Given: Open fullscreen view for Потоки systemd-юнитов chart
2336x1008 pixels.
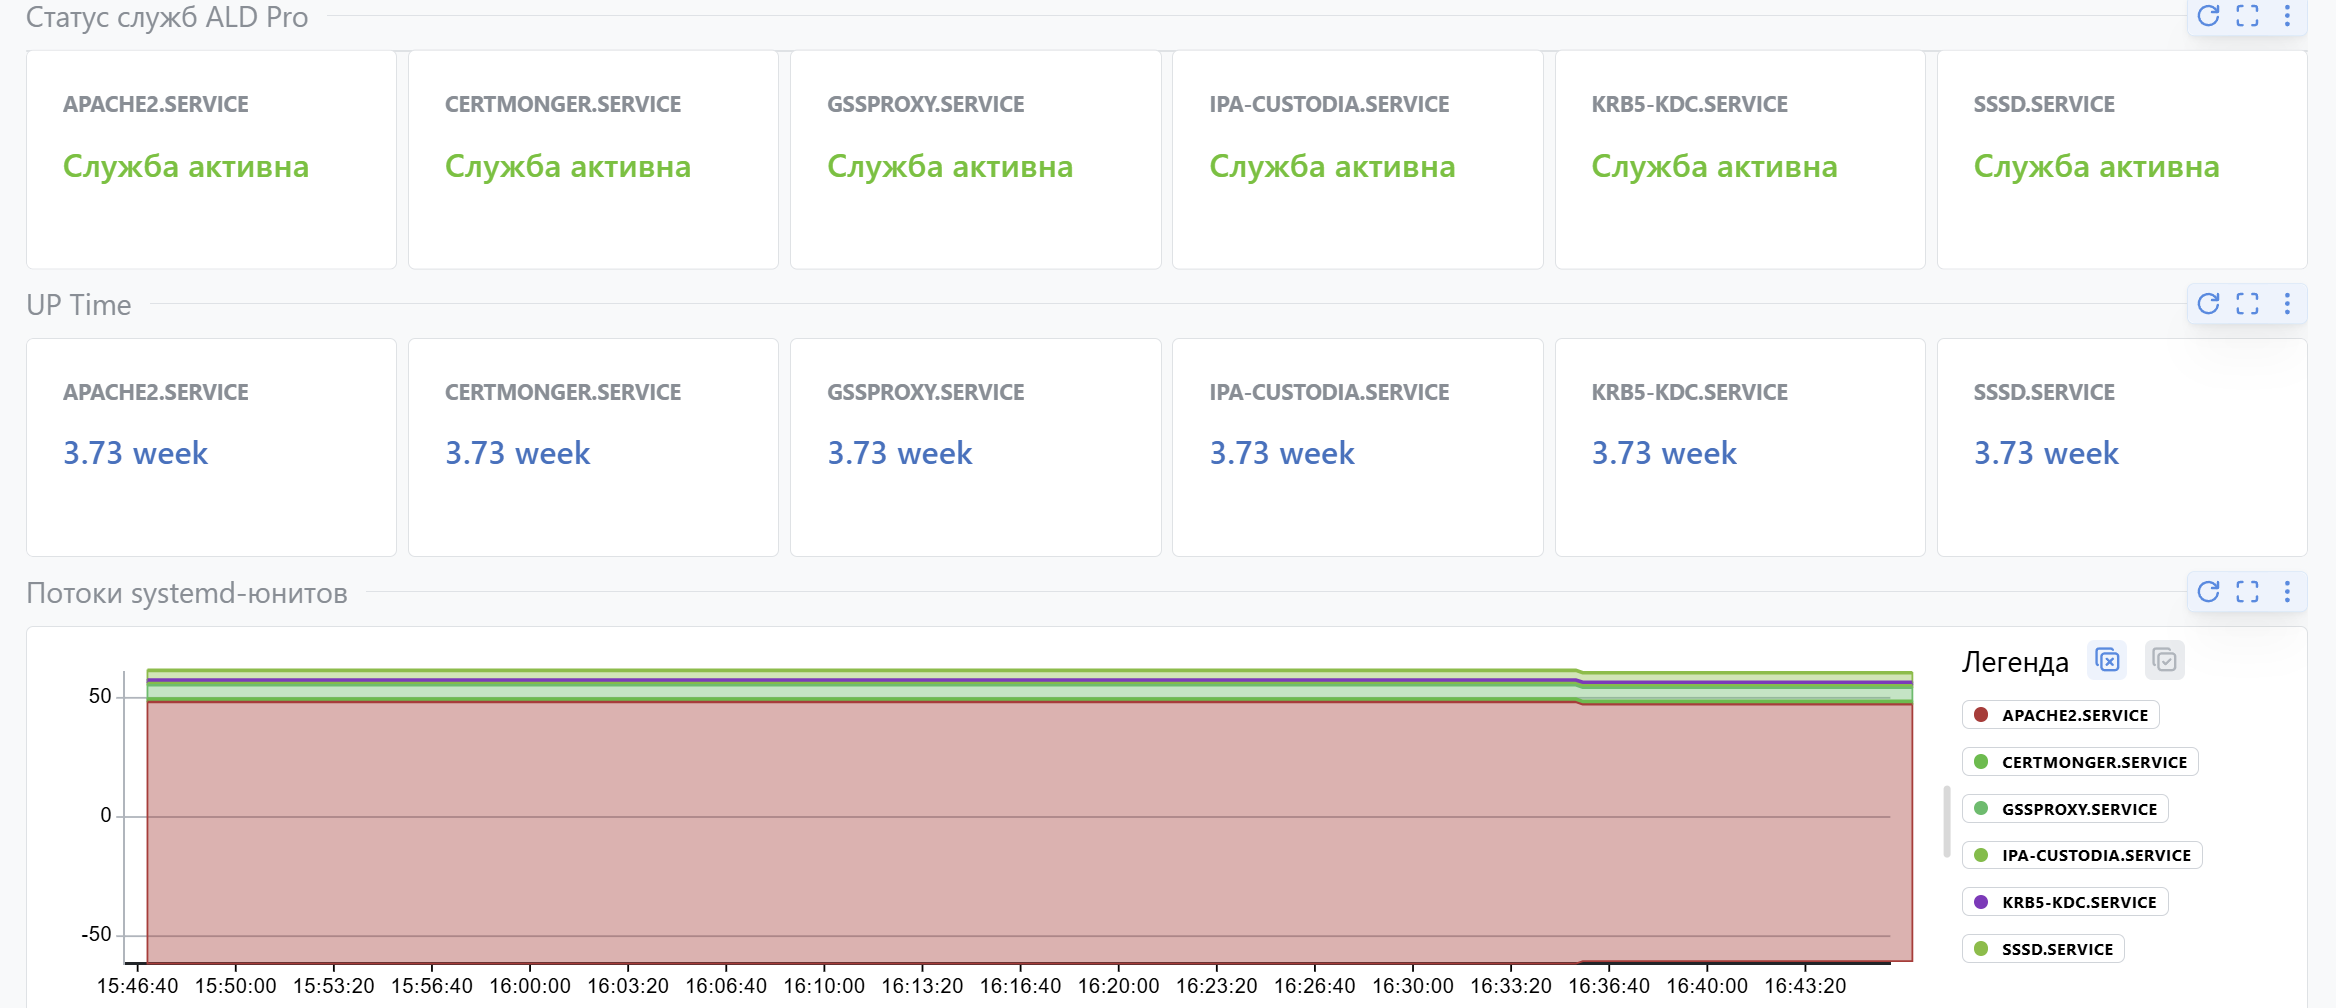Looking at the screenshot, I should (x=2247, y=592).
